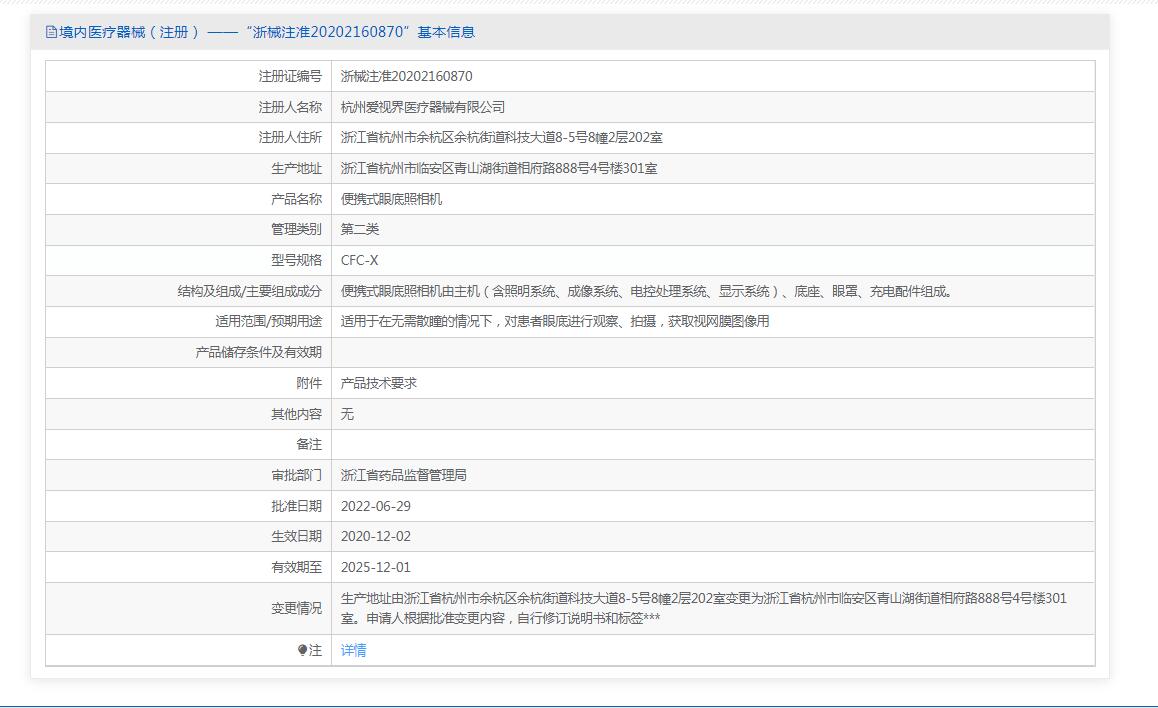Select expiry date 2025-12-01

376,567
